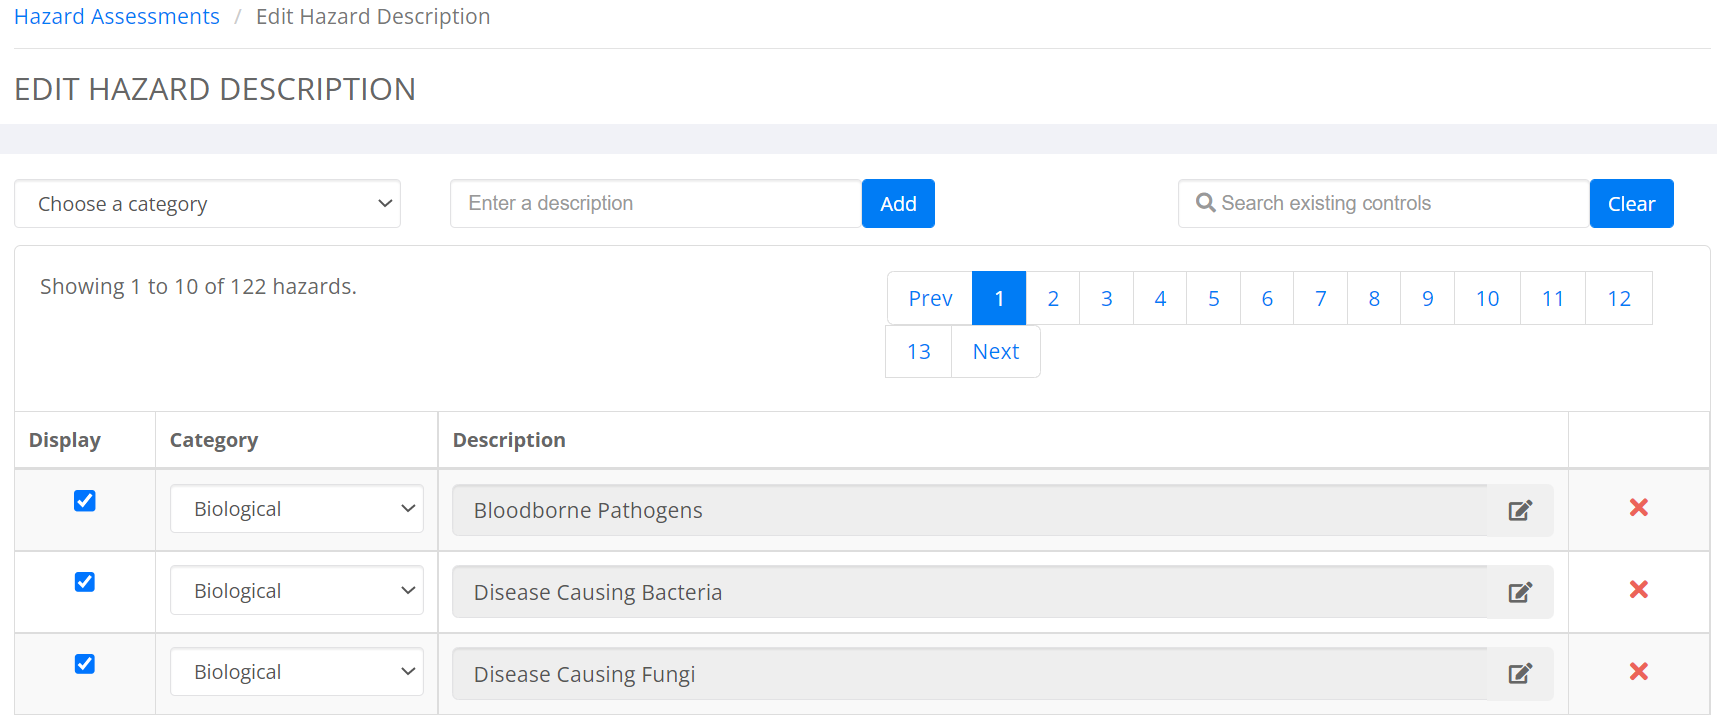This screenshot has width=1717, height=715.
Task: Click the 'Showing 1 to 10 of 122 hazards' text
Action: [198, 287]
